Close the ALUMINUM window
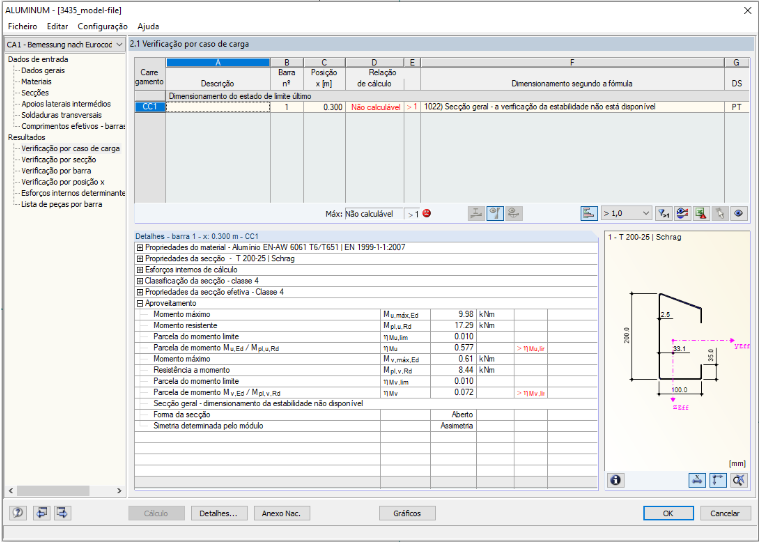 [747, 10]
